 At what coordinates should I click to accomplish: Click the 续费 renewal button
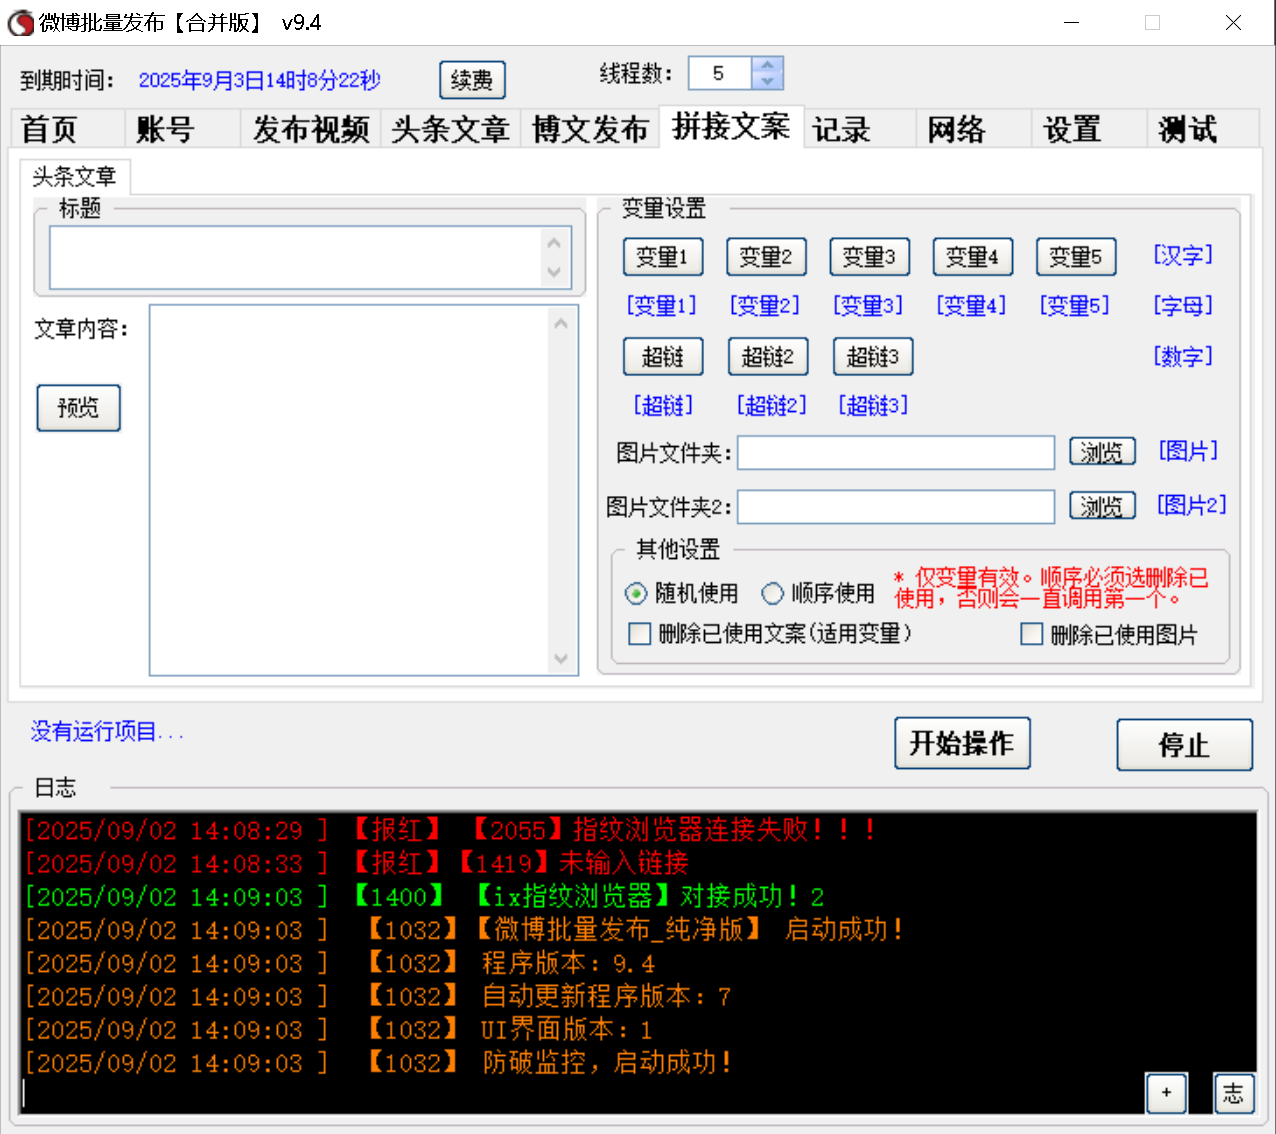tap(472, 80)
